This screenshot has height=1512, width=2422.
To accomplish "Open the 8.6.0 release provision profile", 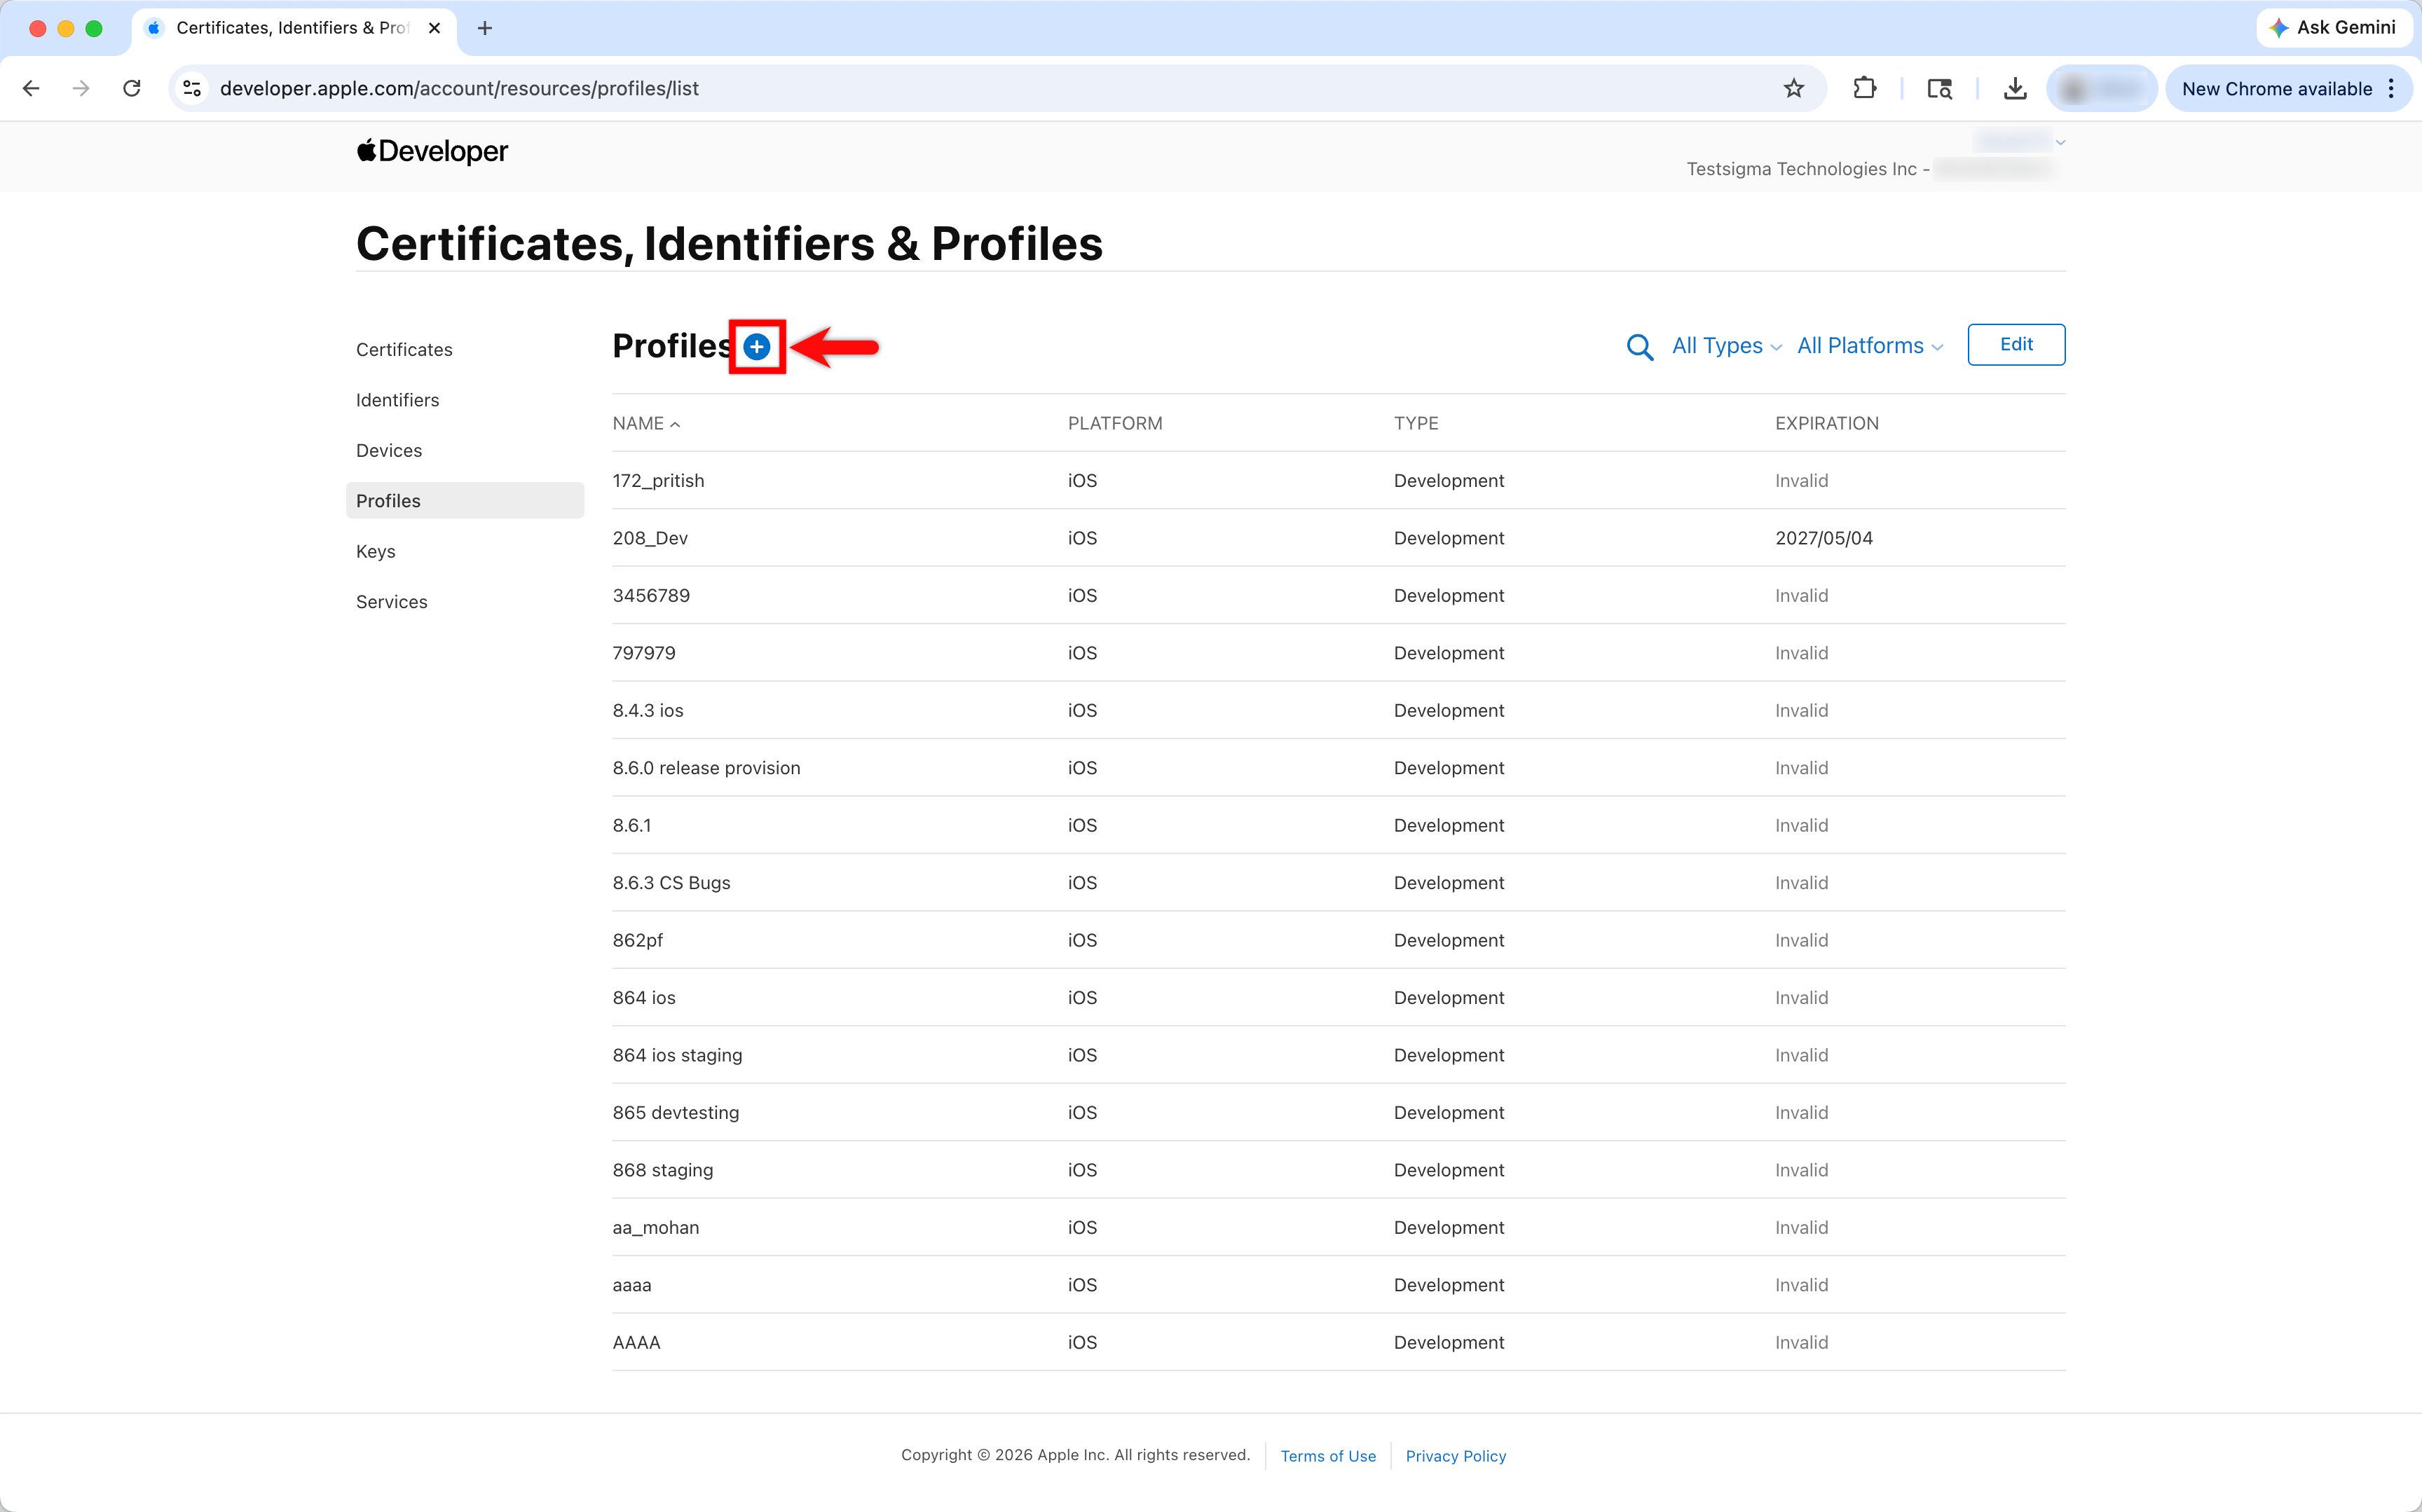I will click(x=1339, y=768).
